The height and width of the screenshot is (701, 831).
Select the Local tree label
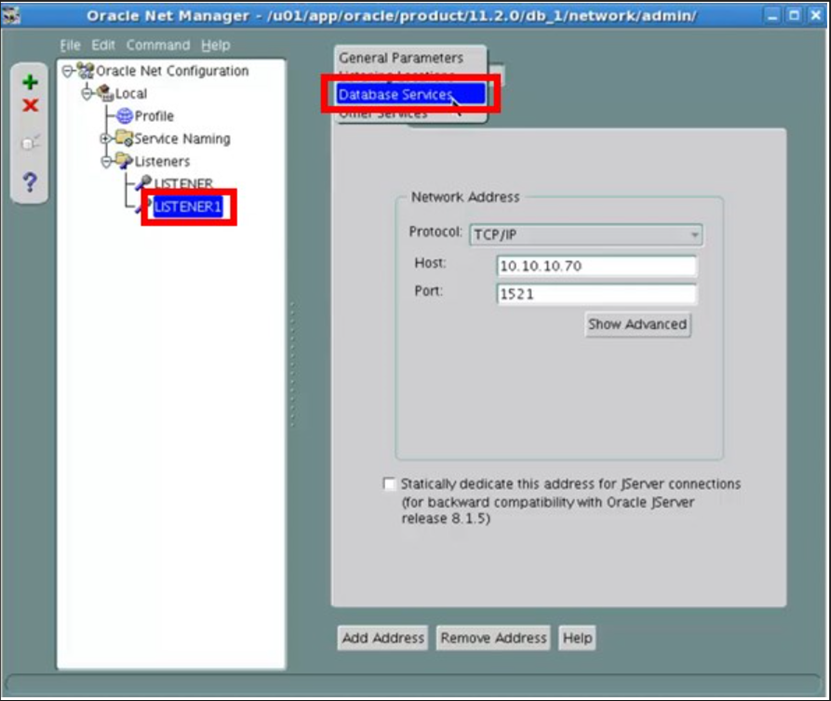click(x=131, y=94)
